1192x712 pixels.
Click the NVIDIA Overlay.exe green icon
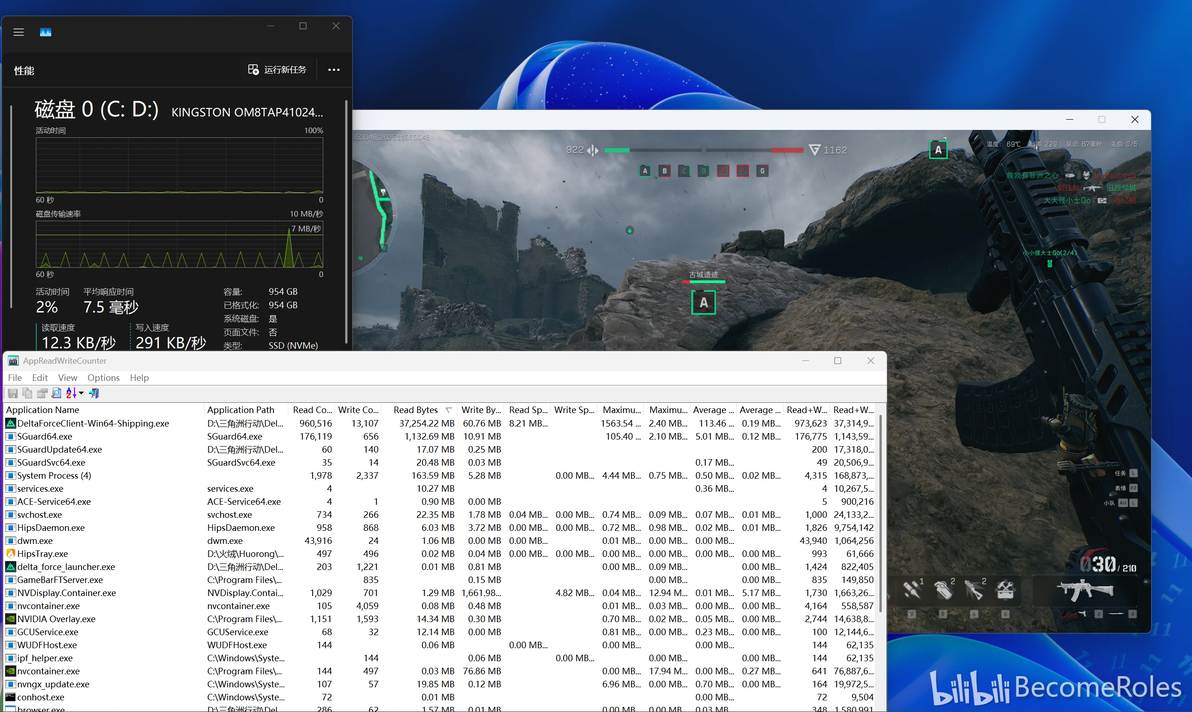[11, 619]
